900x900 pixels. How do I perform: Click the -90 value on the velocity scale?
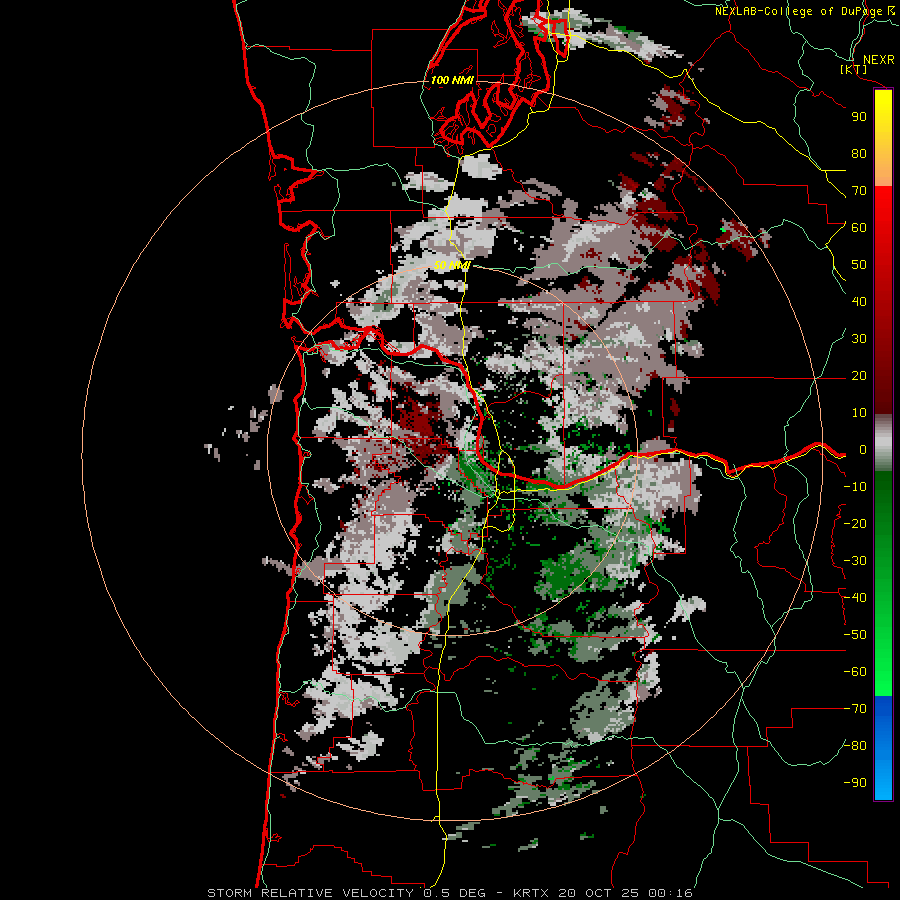[855, 783]
